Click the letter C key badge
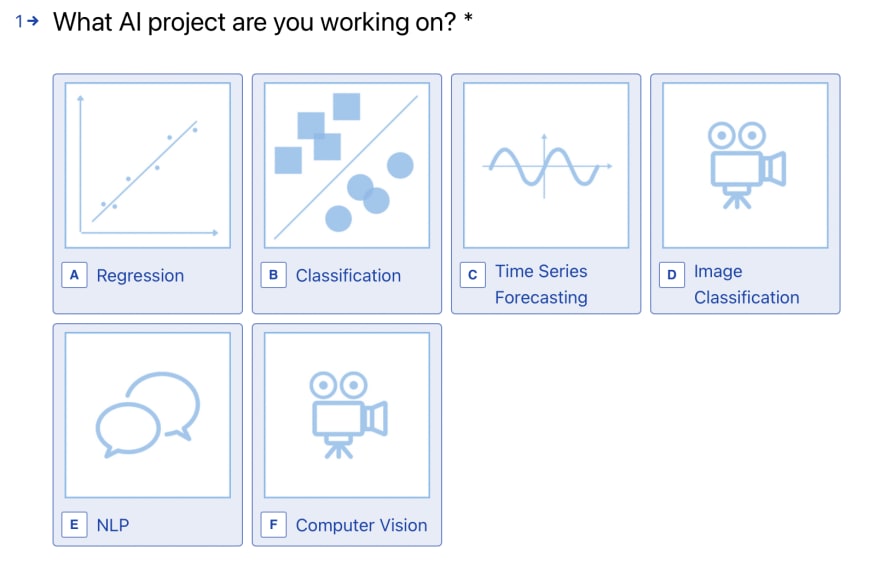The width and height of the screenshot is (880, 563). click(x=473, y=275)
